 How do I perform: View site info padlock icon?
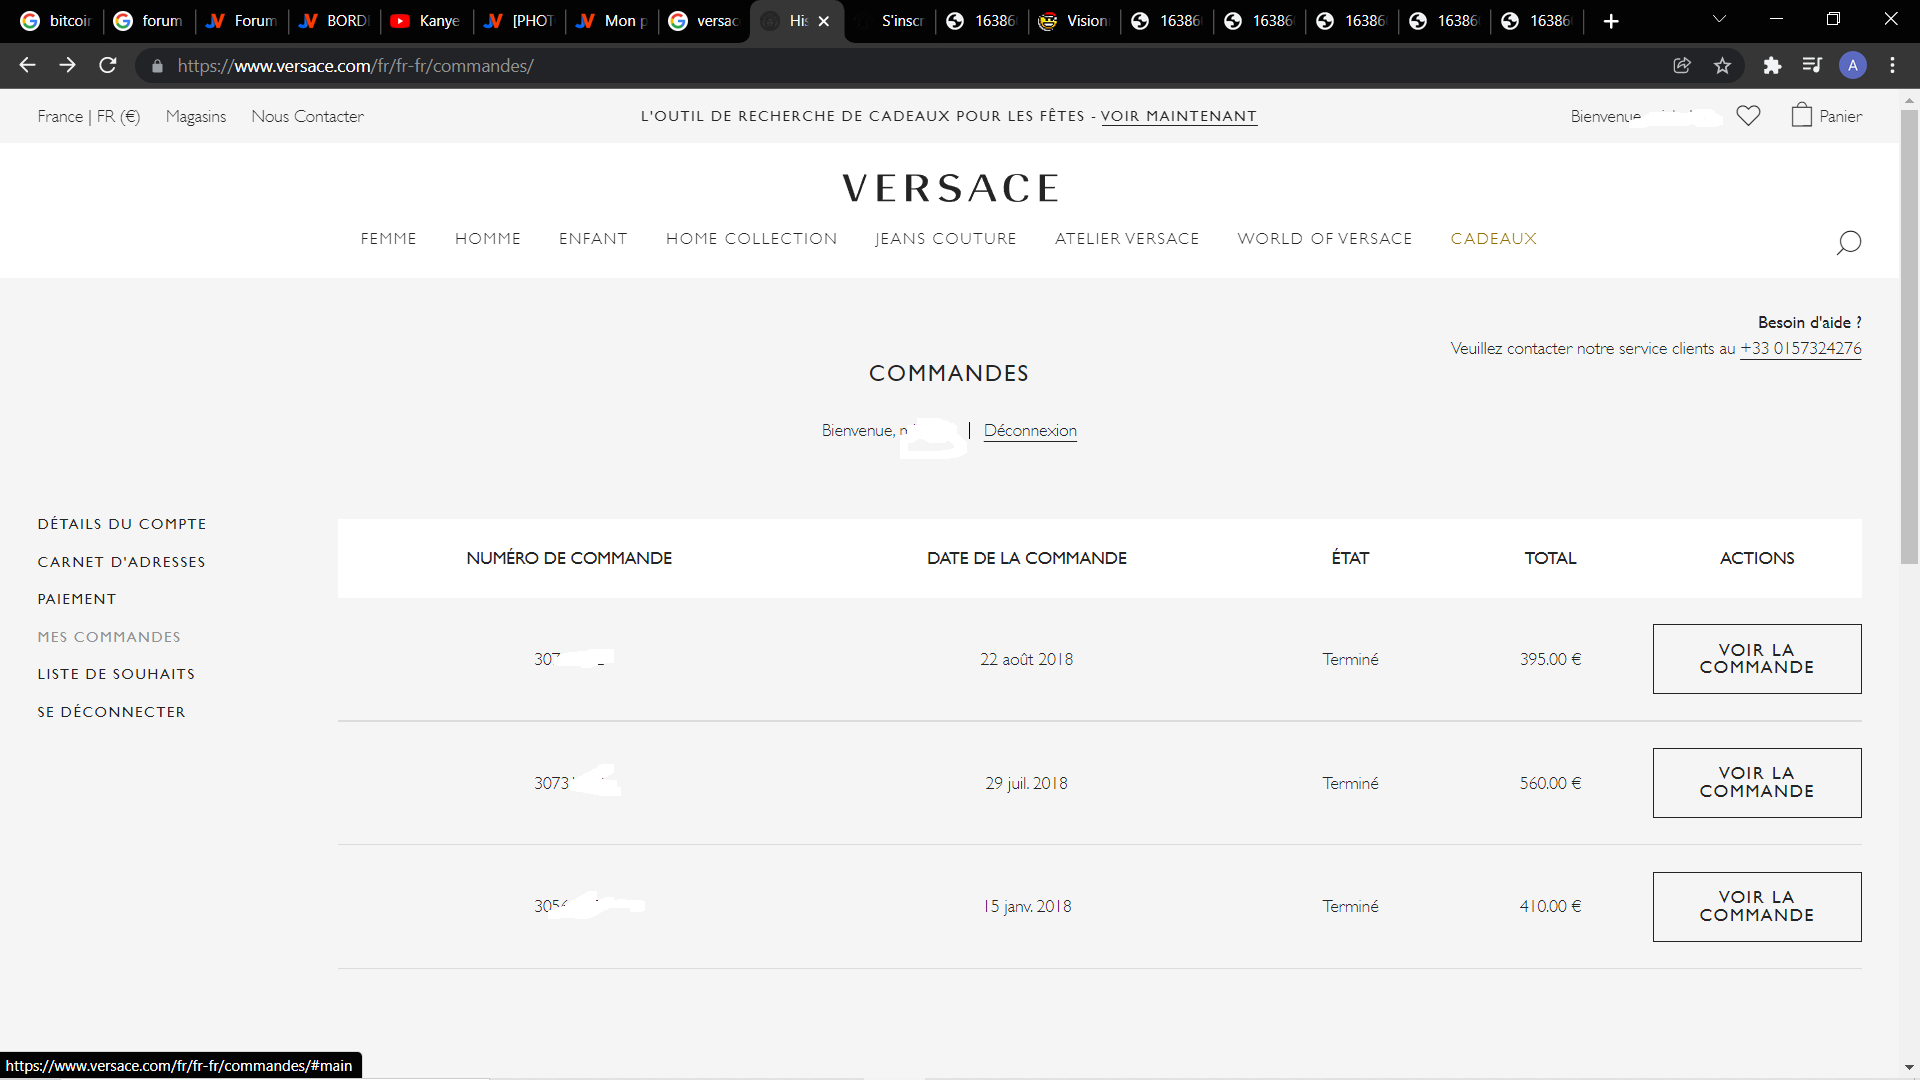(x=157, y=66)
